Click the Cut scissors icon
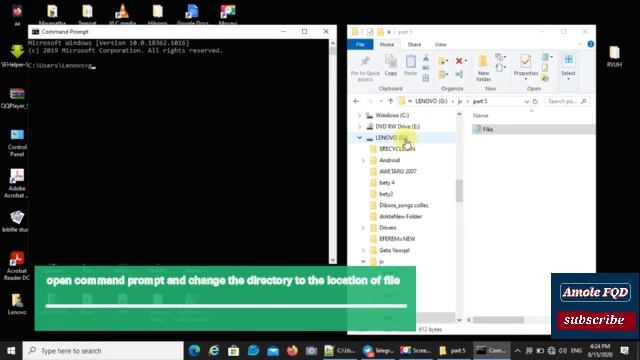Image resolution: width=640 pixels, height=360 pixels. 426,58
